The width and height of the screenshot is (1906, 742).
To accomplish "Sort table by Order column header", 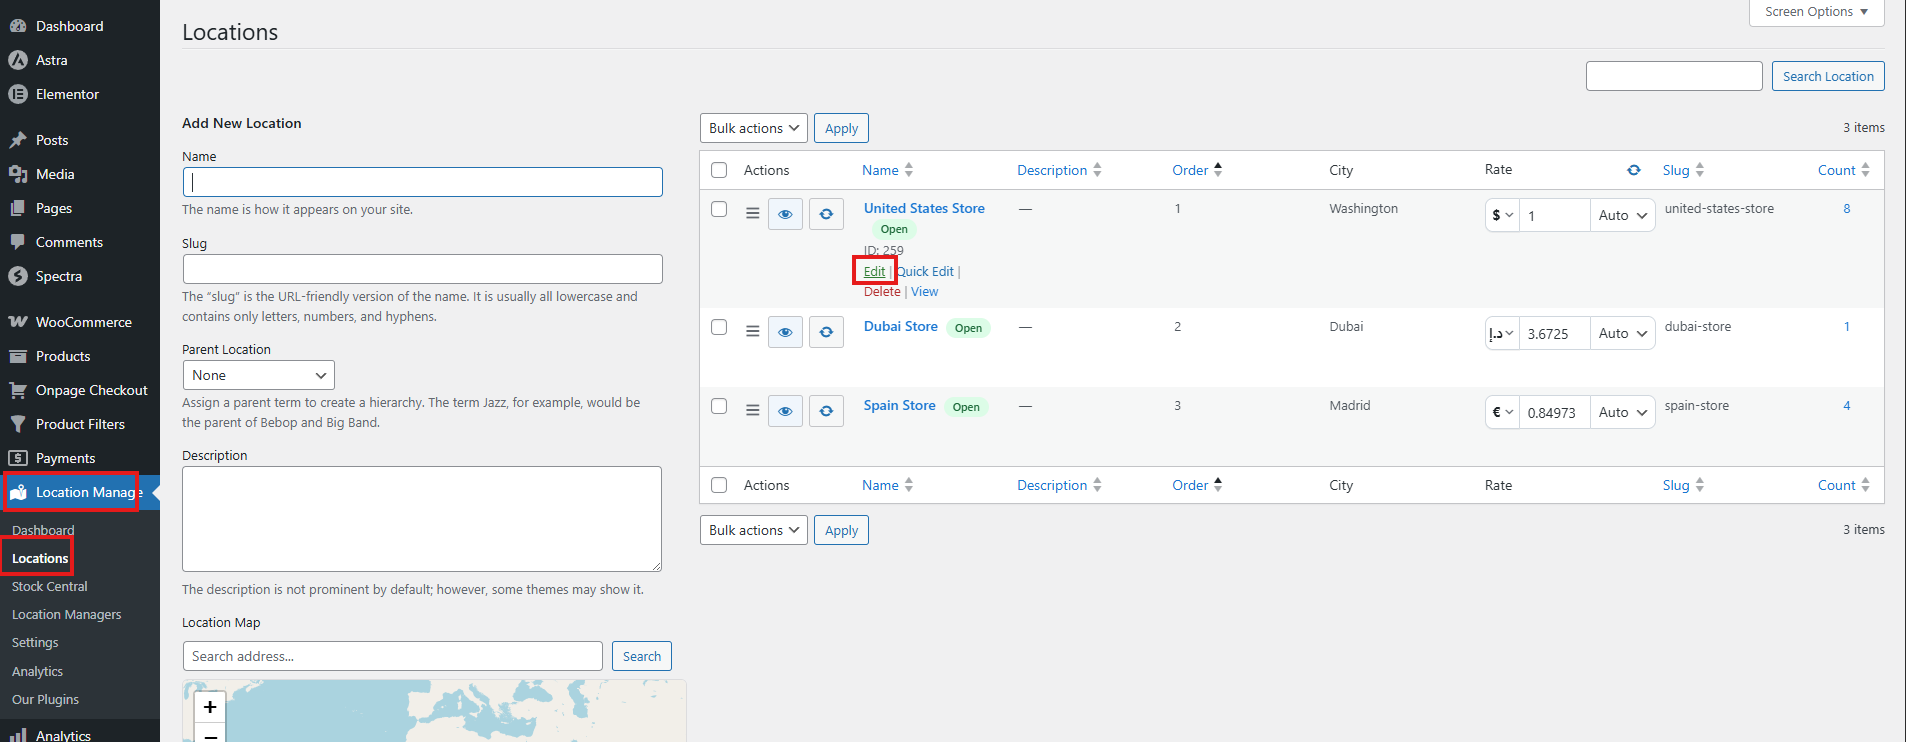I will (1197, 170).
